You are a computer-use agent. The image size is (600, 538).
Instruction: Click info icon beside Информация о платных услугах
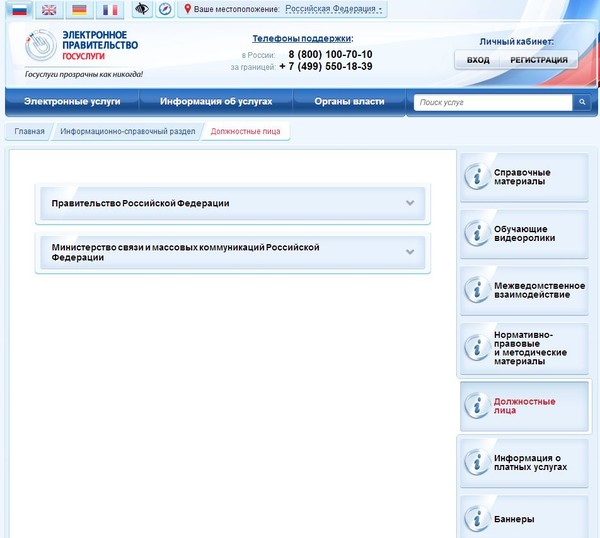(476, 462)
